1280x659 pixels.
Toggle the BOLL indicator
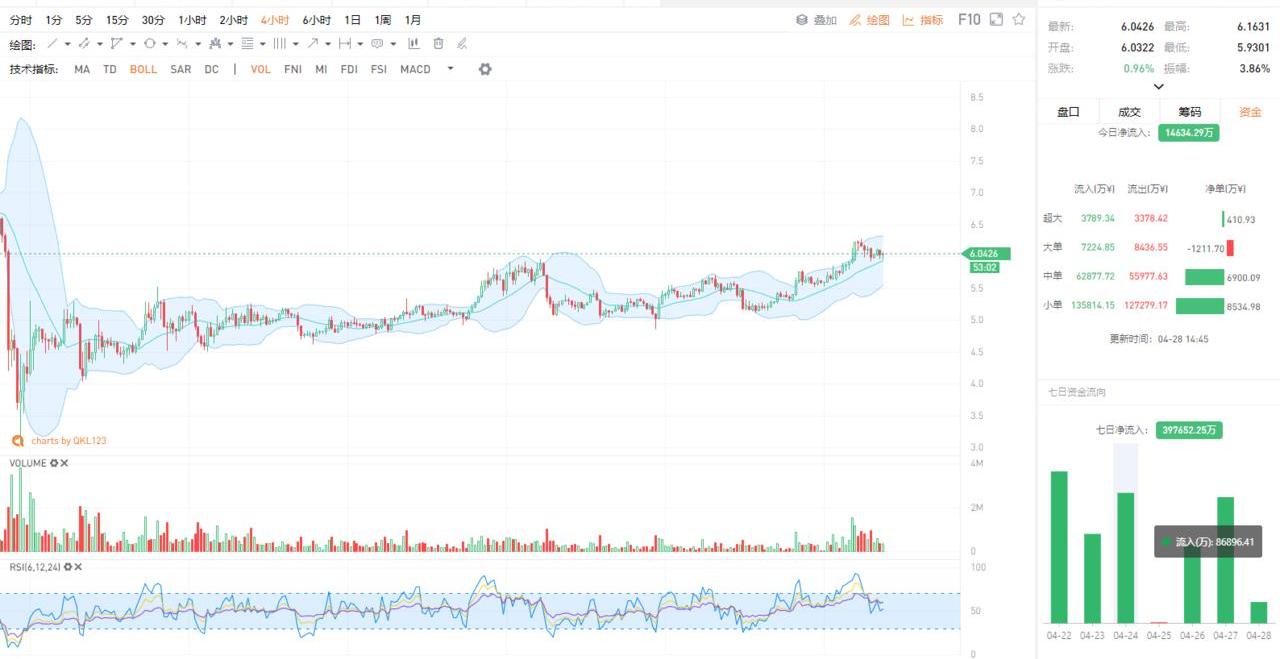point(143,69)
